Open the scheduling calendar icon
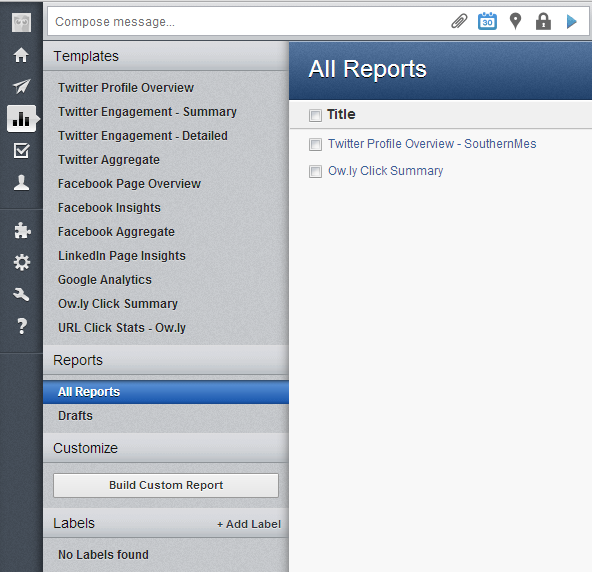 coord(487,21)
